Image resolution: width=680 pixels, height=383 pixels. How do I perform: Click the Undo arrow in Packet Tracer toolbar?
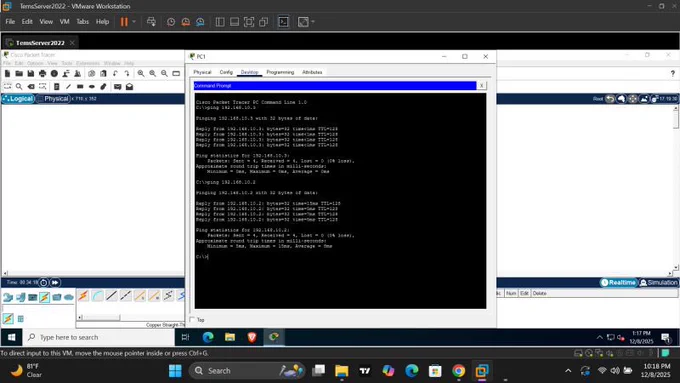(115, 74)
